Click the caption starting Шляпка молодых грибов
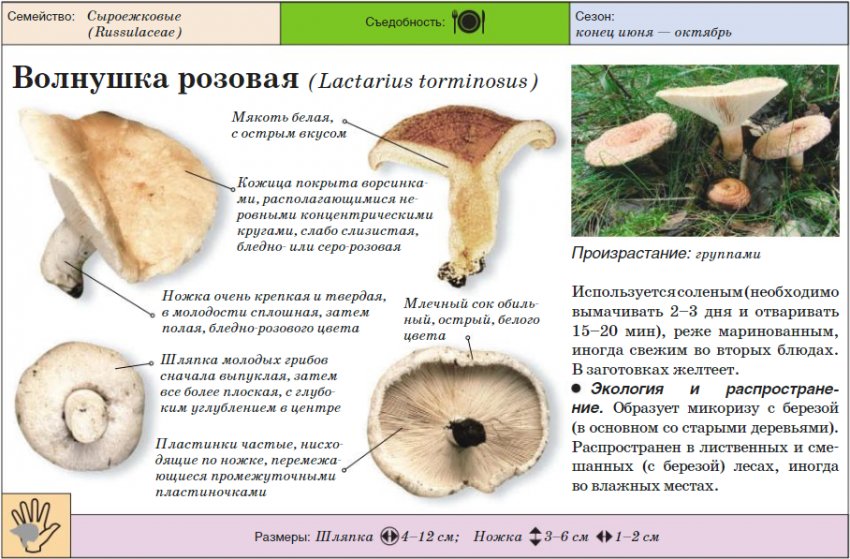Viewport: 850px width, 559px height. click(250, 384)
